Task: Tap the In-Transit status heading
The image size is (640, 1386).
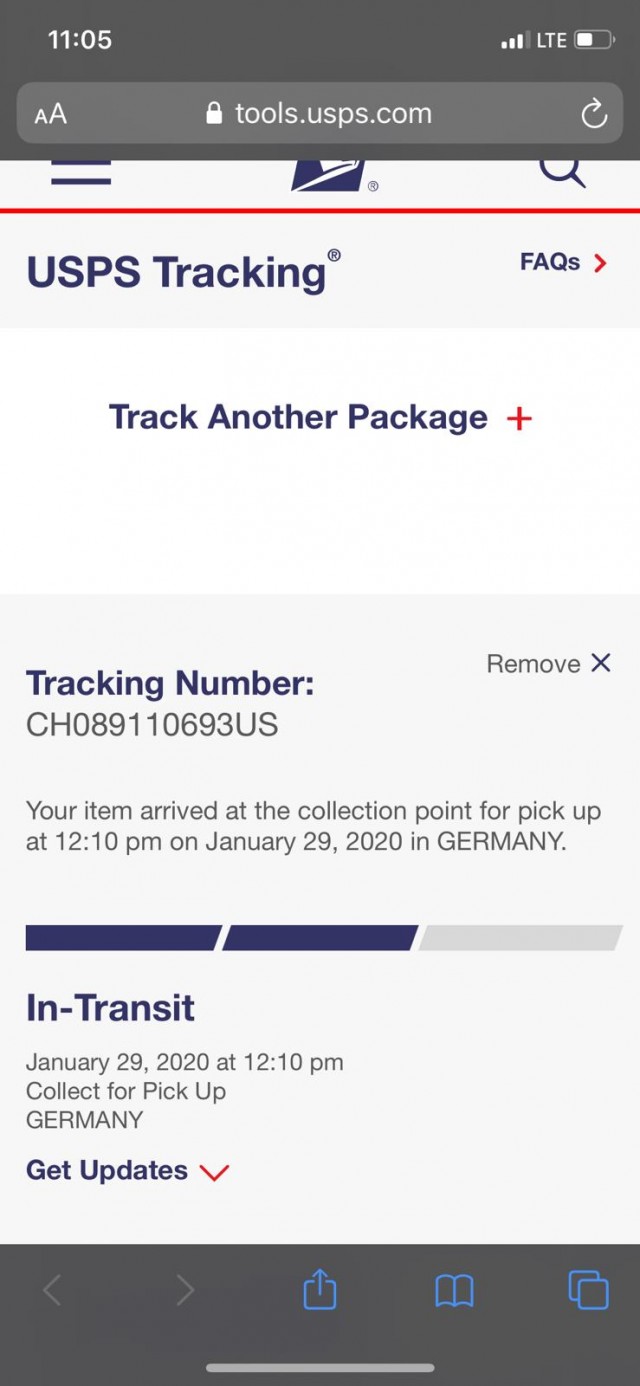Action: click(110, 1008)
